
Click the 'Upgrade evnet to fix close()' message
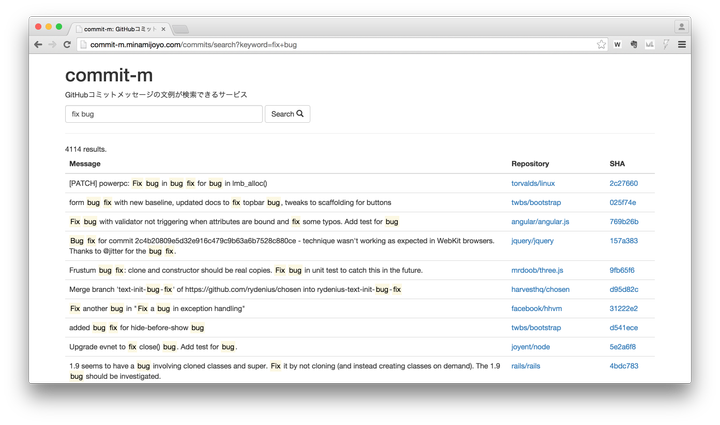pos(153,347)
